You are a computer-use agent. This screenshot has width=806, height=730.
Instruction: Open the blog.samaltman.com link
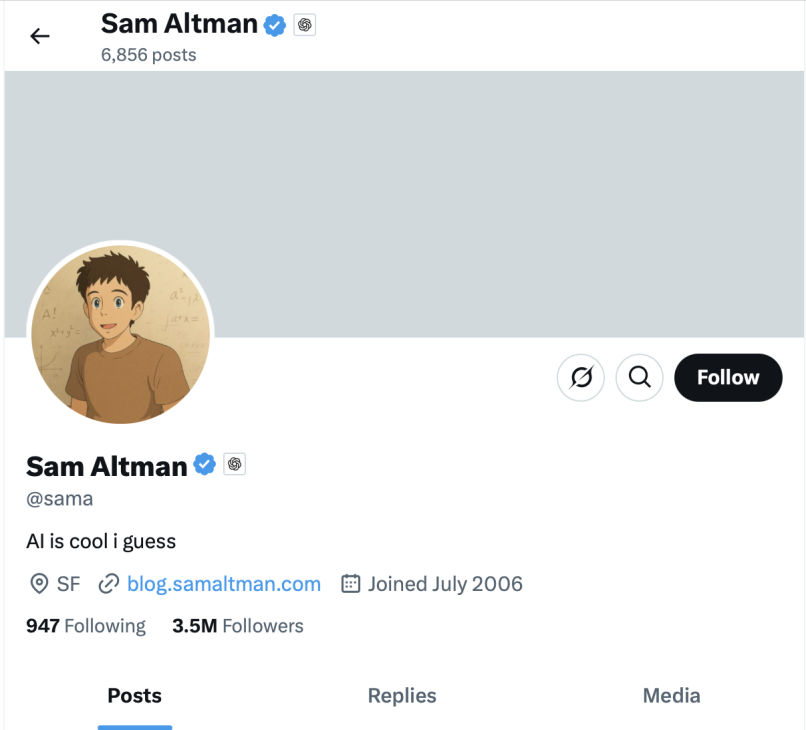(x=224, y=584)
